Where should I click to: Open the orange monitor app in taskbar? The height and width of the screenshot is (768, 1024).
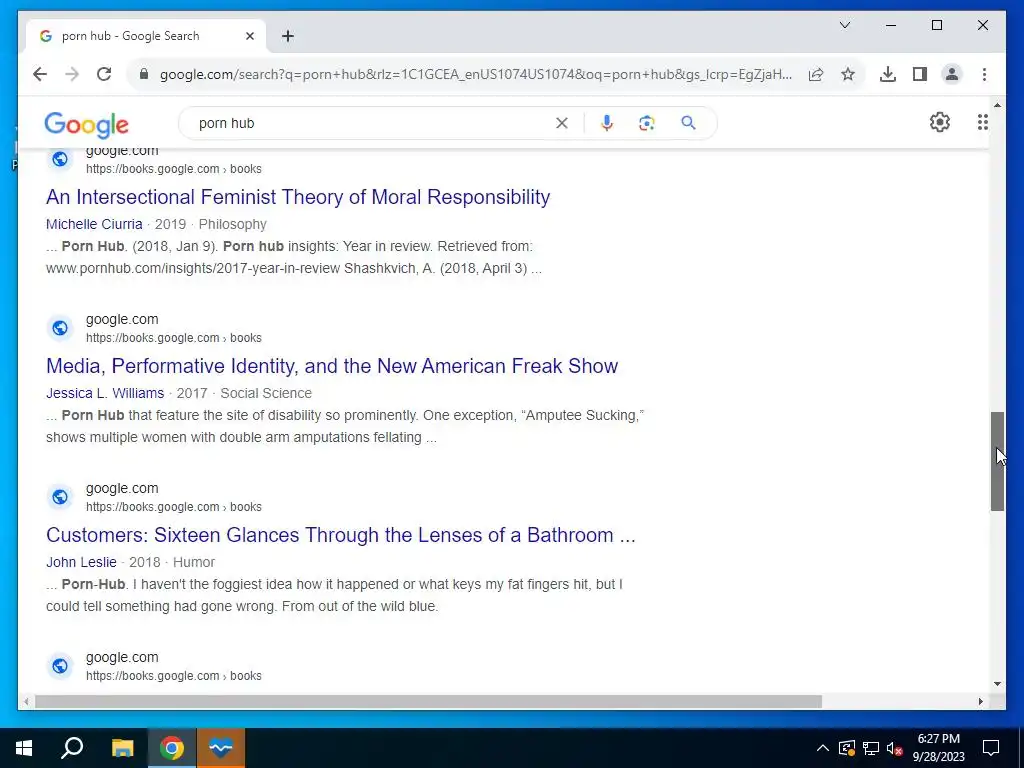click(221, 748)
